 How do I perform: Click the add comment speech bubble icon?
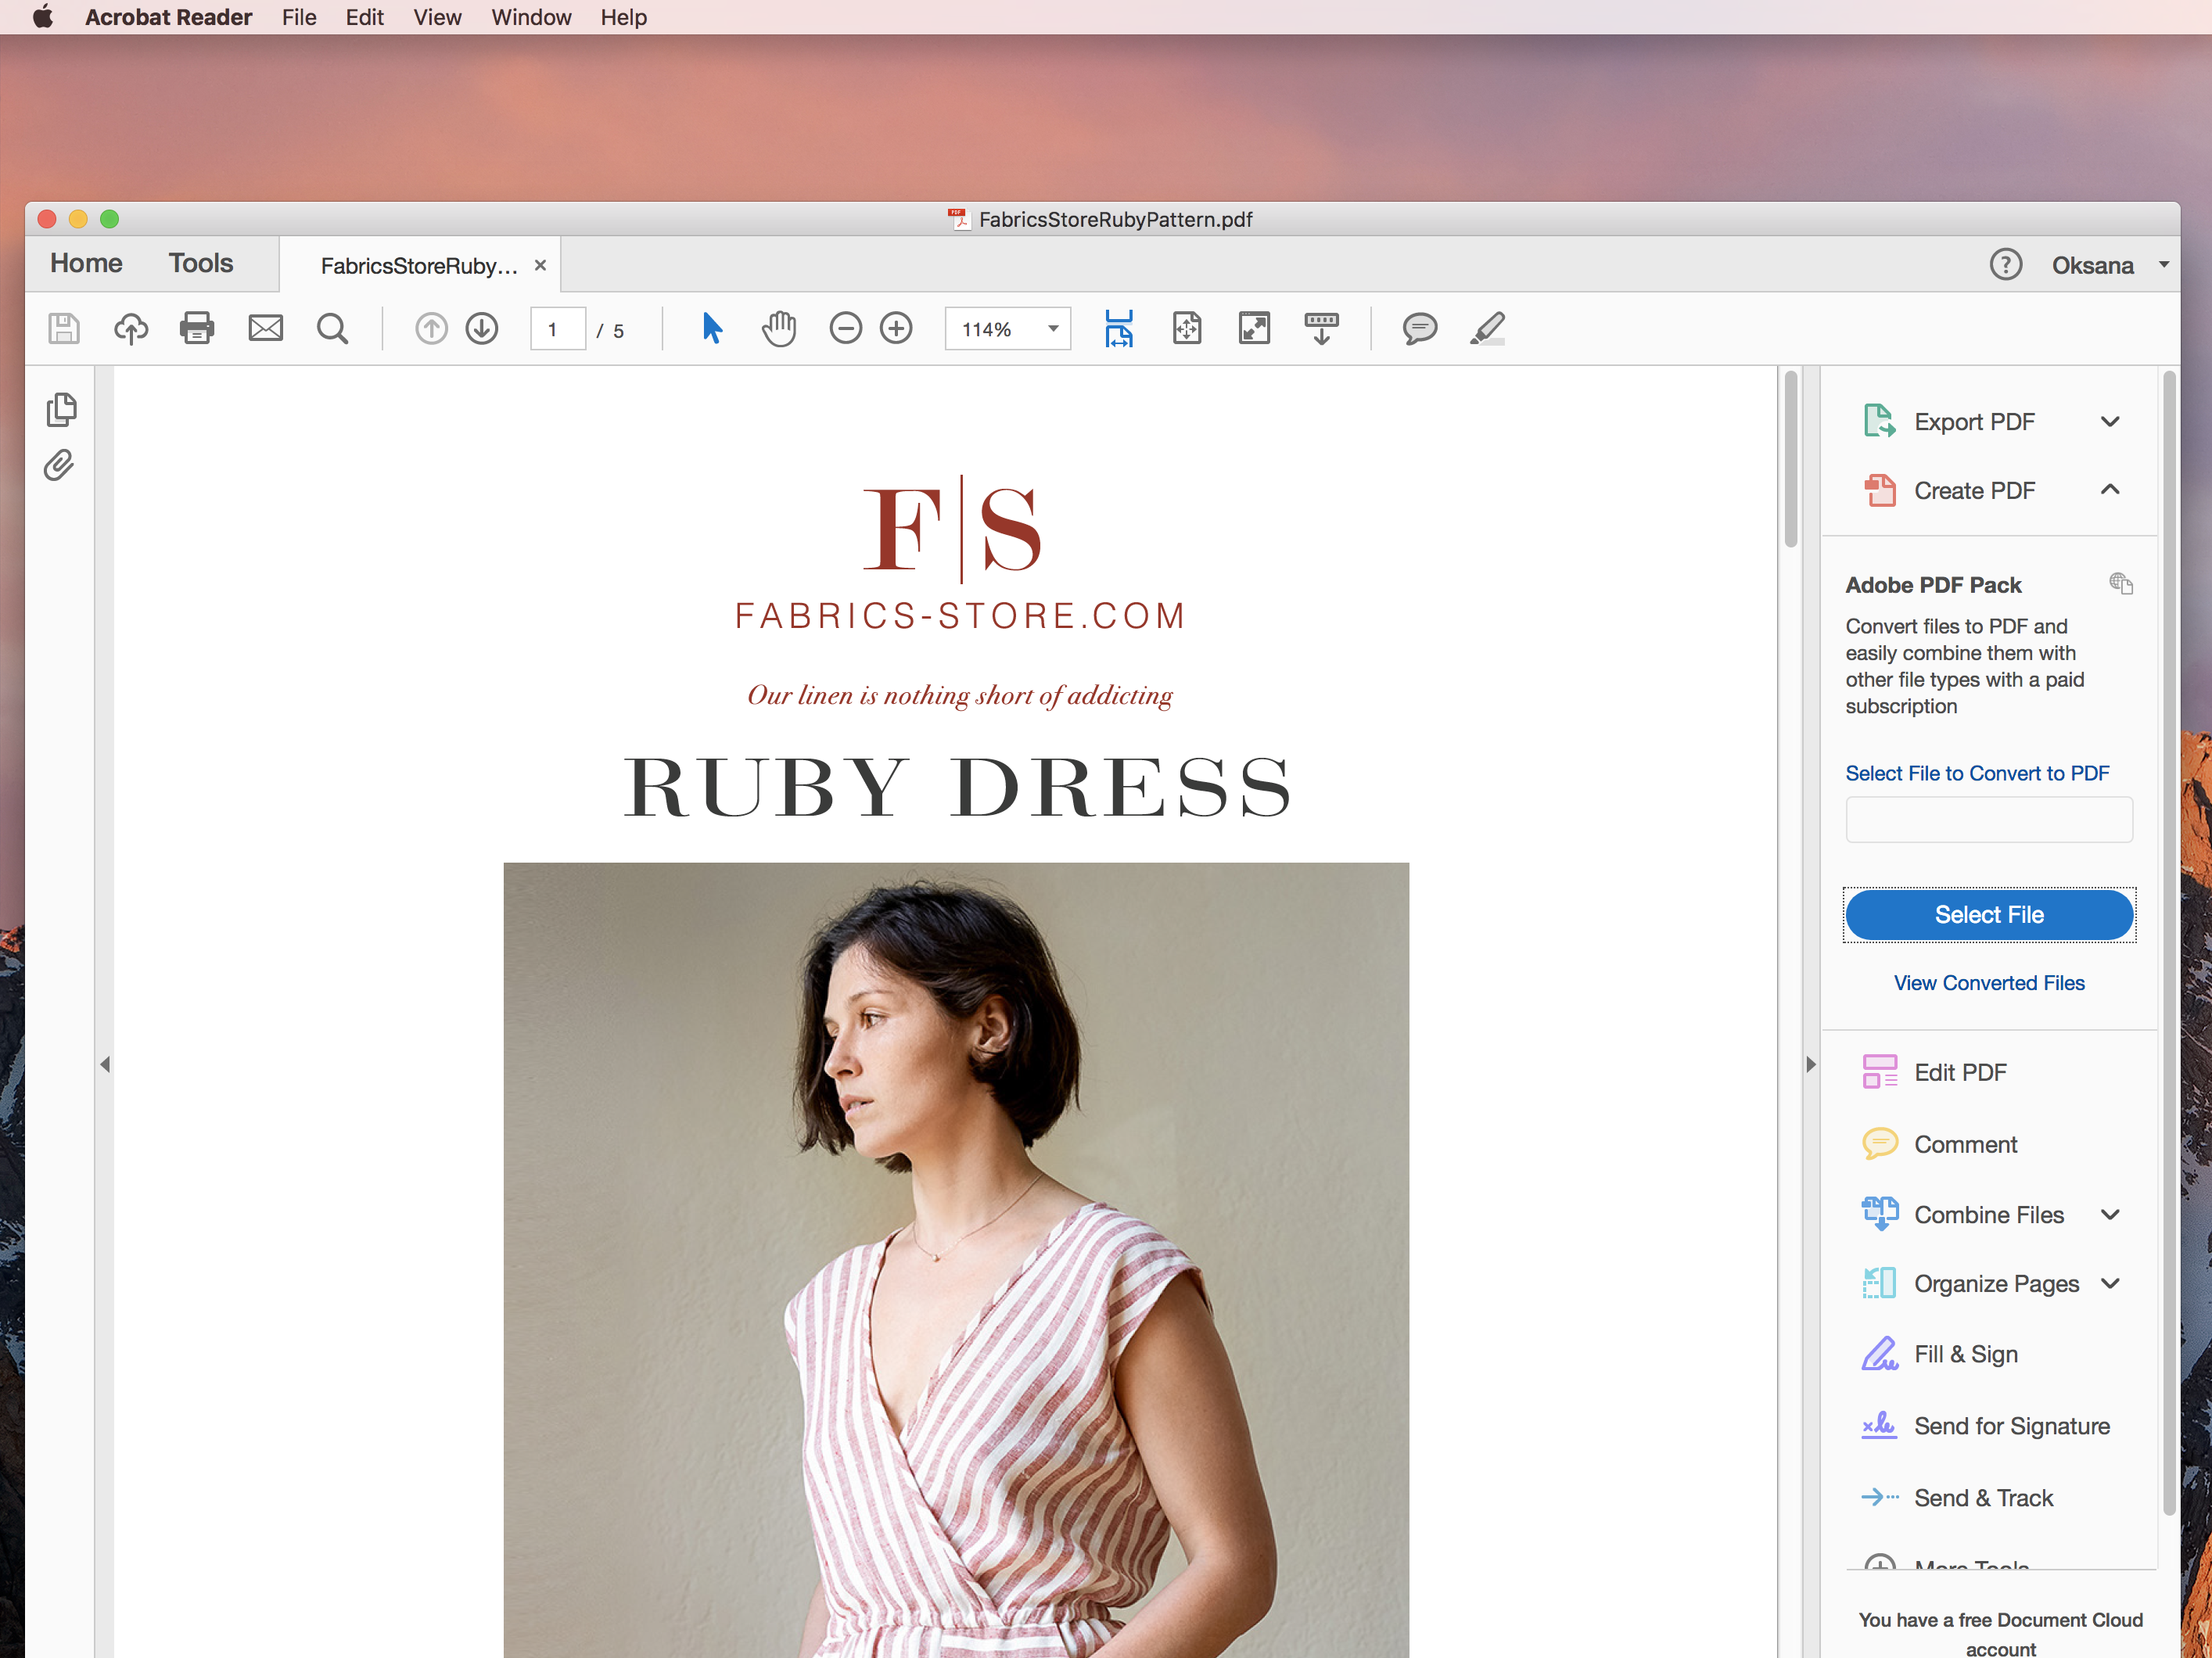[x=1418, y=328]
